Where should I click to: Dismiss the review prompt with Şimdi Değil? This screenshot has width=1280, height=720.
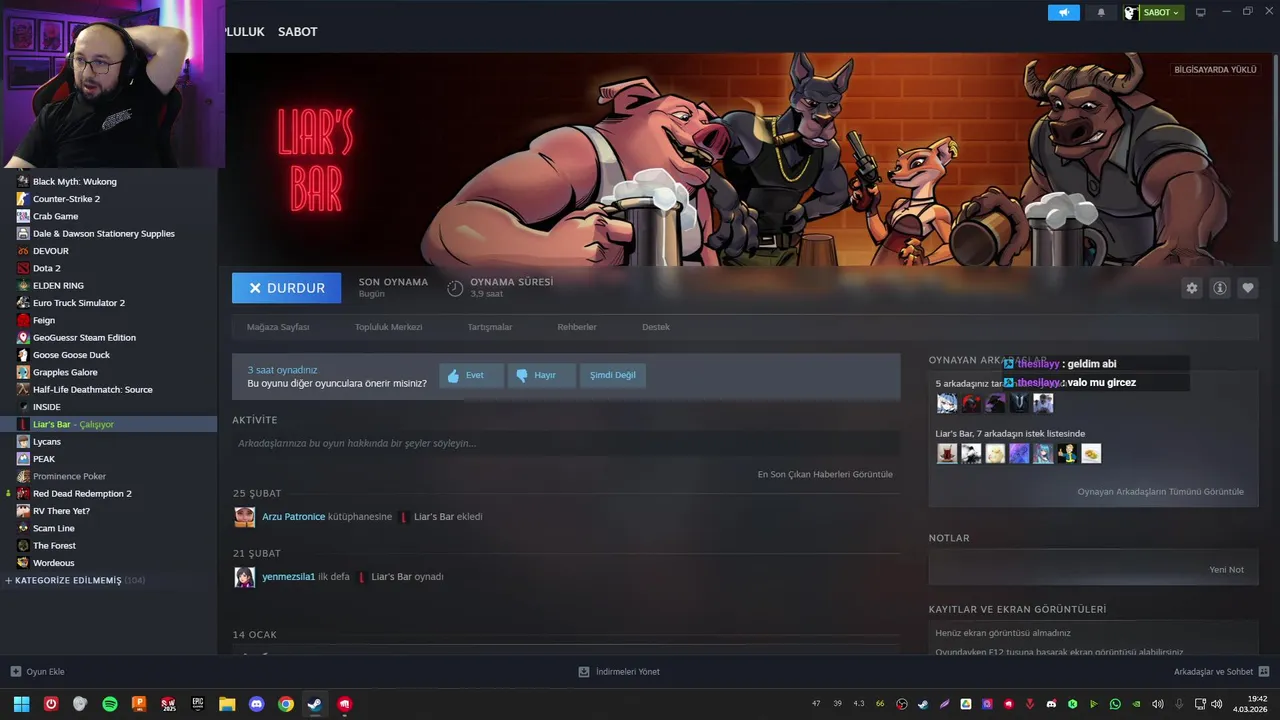point(613,376)
